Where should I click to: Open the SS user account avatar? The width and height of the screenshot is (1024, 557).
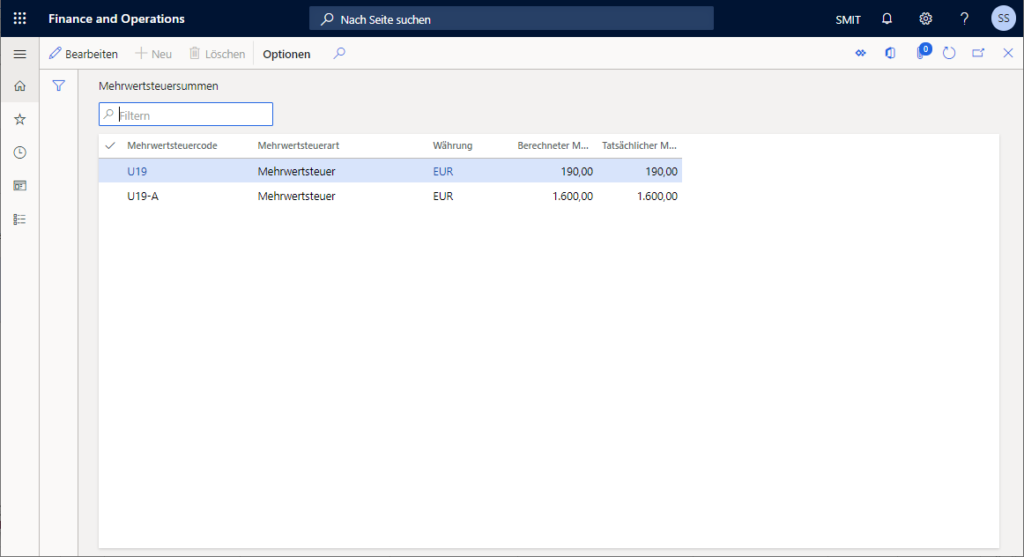tap(1003, 19)
